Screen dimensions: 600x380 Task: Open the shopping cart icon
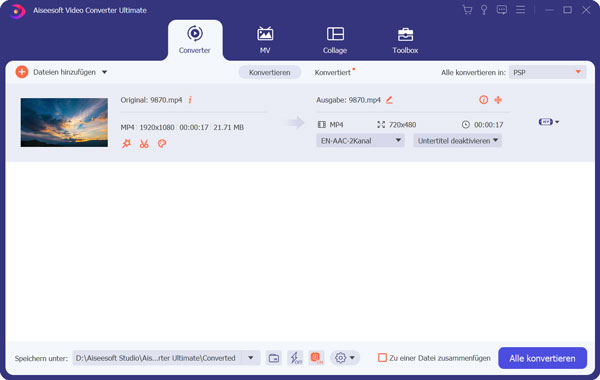pyautogui.click(x=467, y=10)
